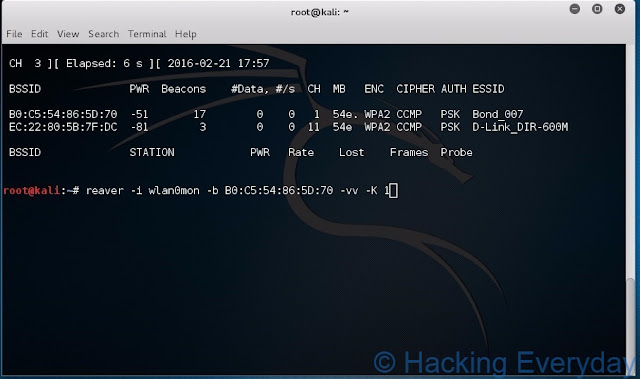Click the ESSID column header
640x379 pixels.
point(488,89)
